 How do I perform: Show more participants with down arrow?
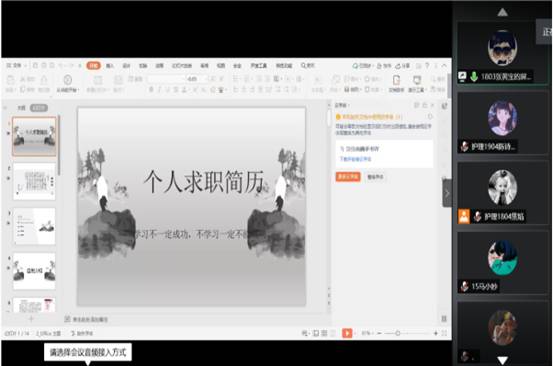(x=503, y=360)
